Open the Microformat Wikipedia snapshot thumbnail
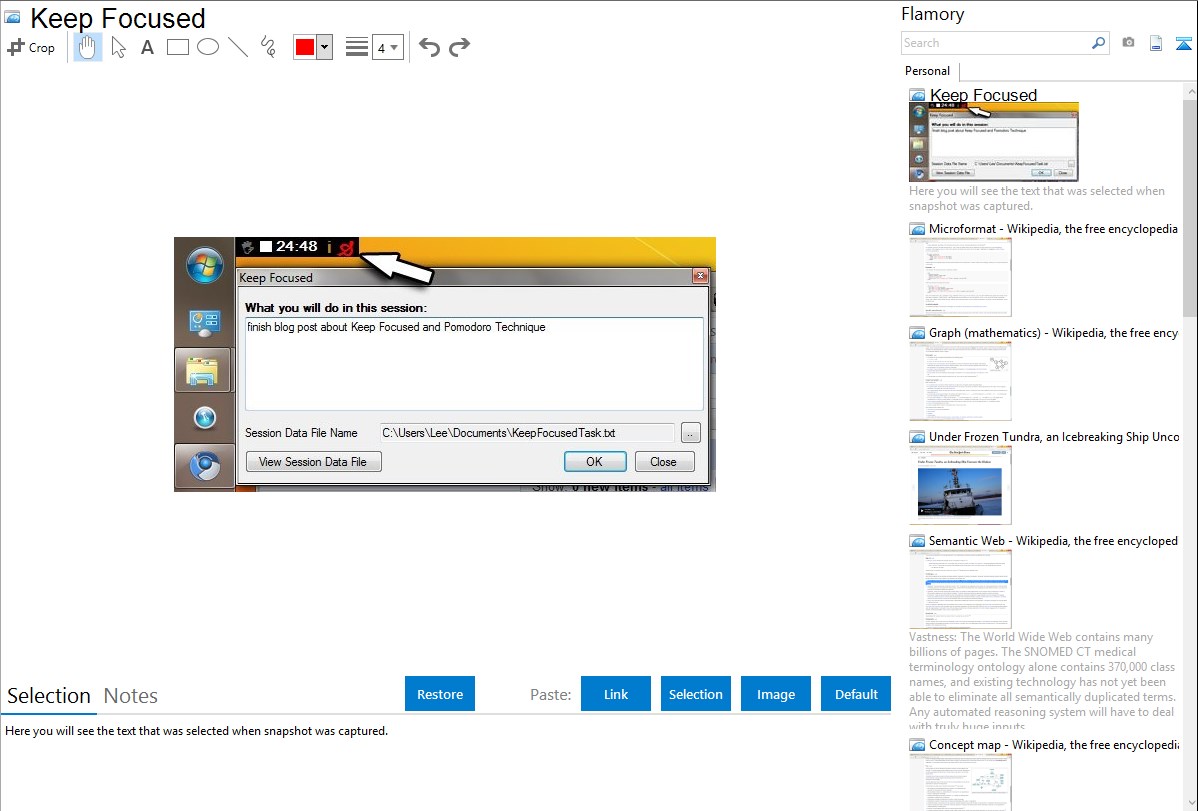1198x811 pixels. (960, 277)
